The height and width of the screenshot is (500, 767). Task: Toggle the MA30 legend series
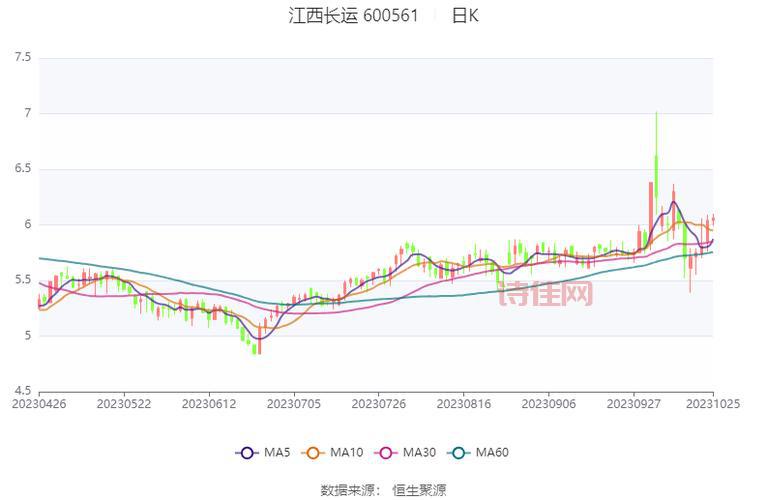(405, 453)
